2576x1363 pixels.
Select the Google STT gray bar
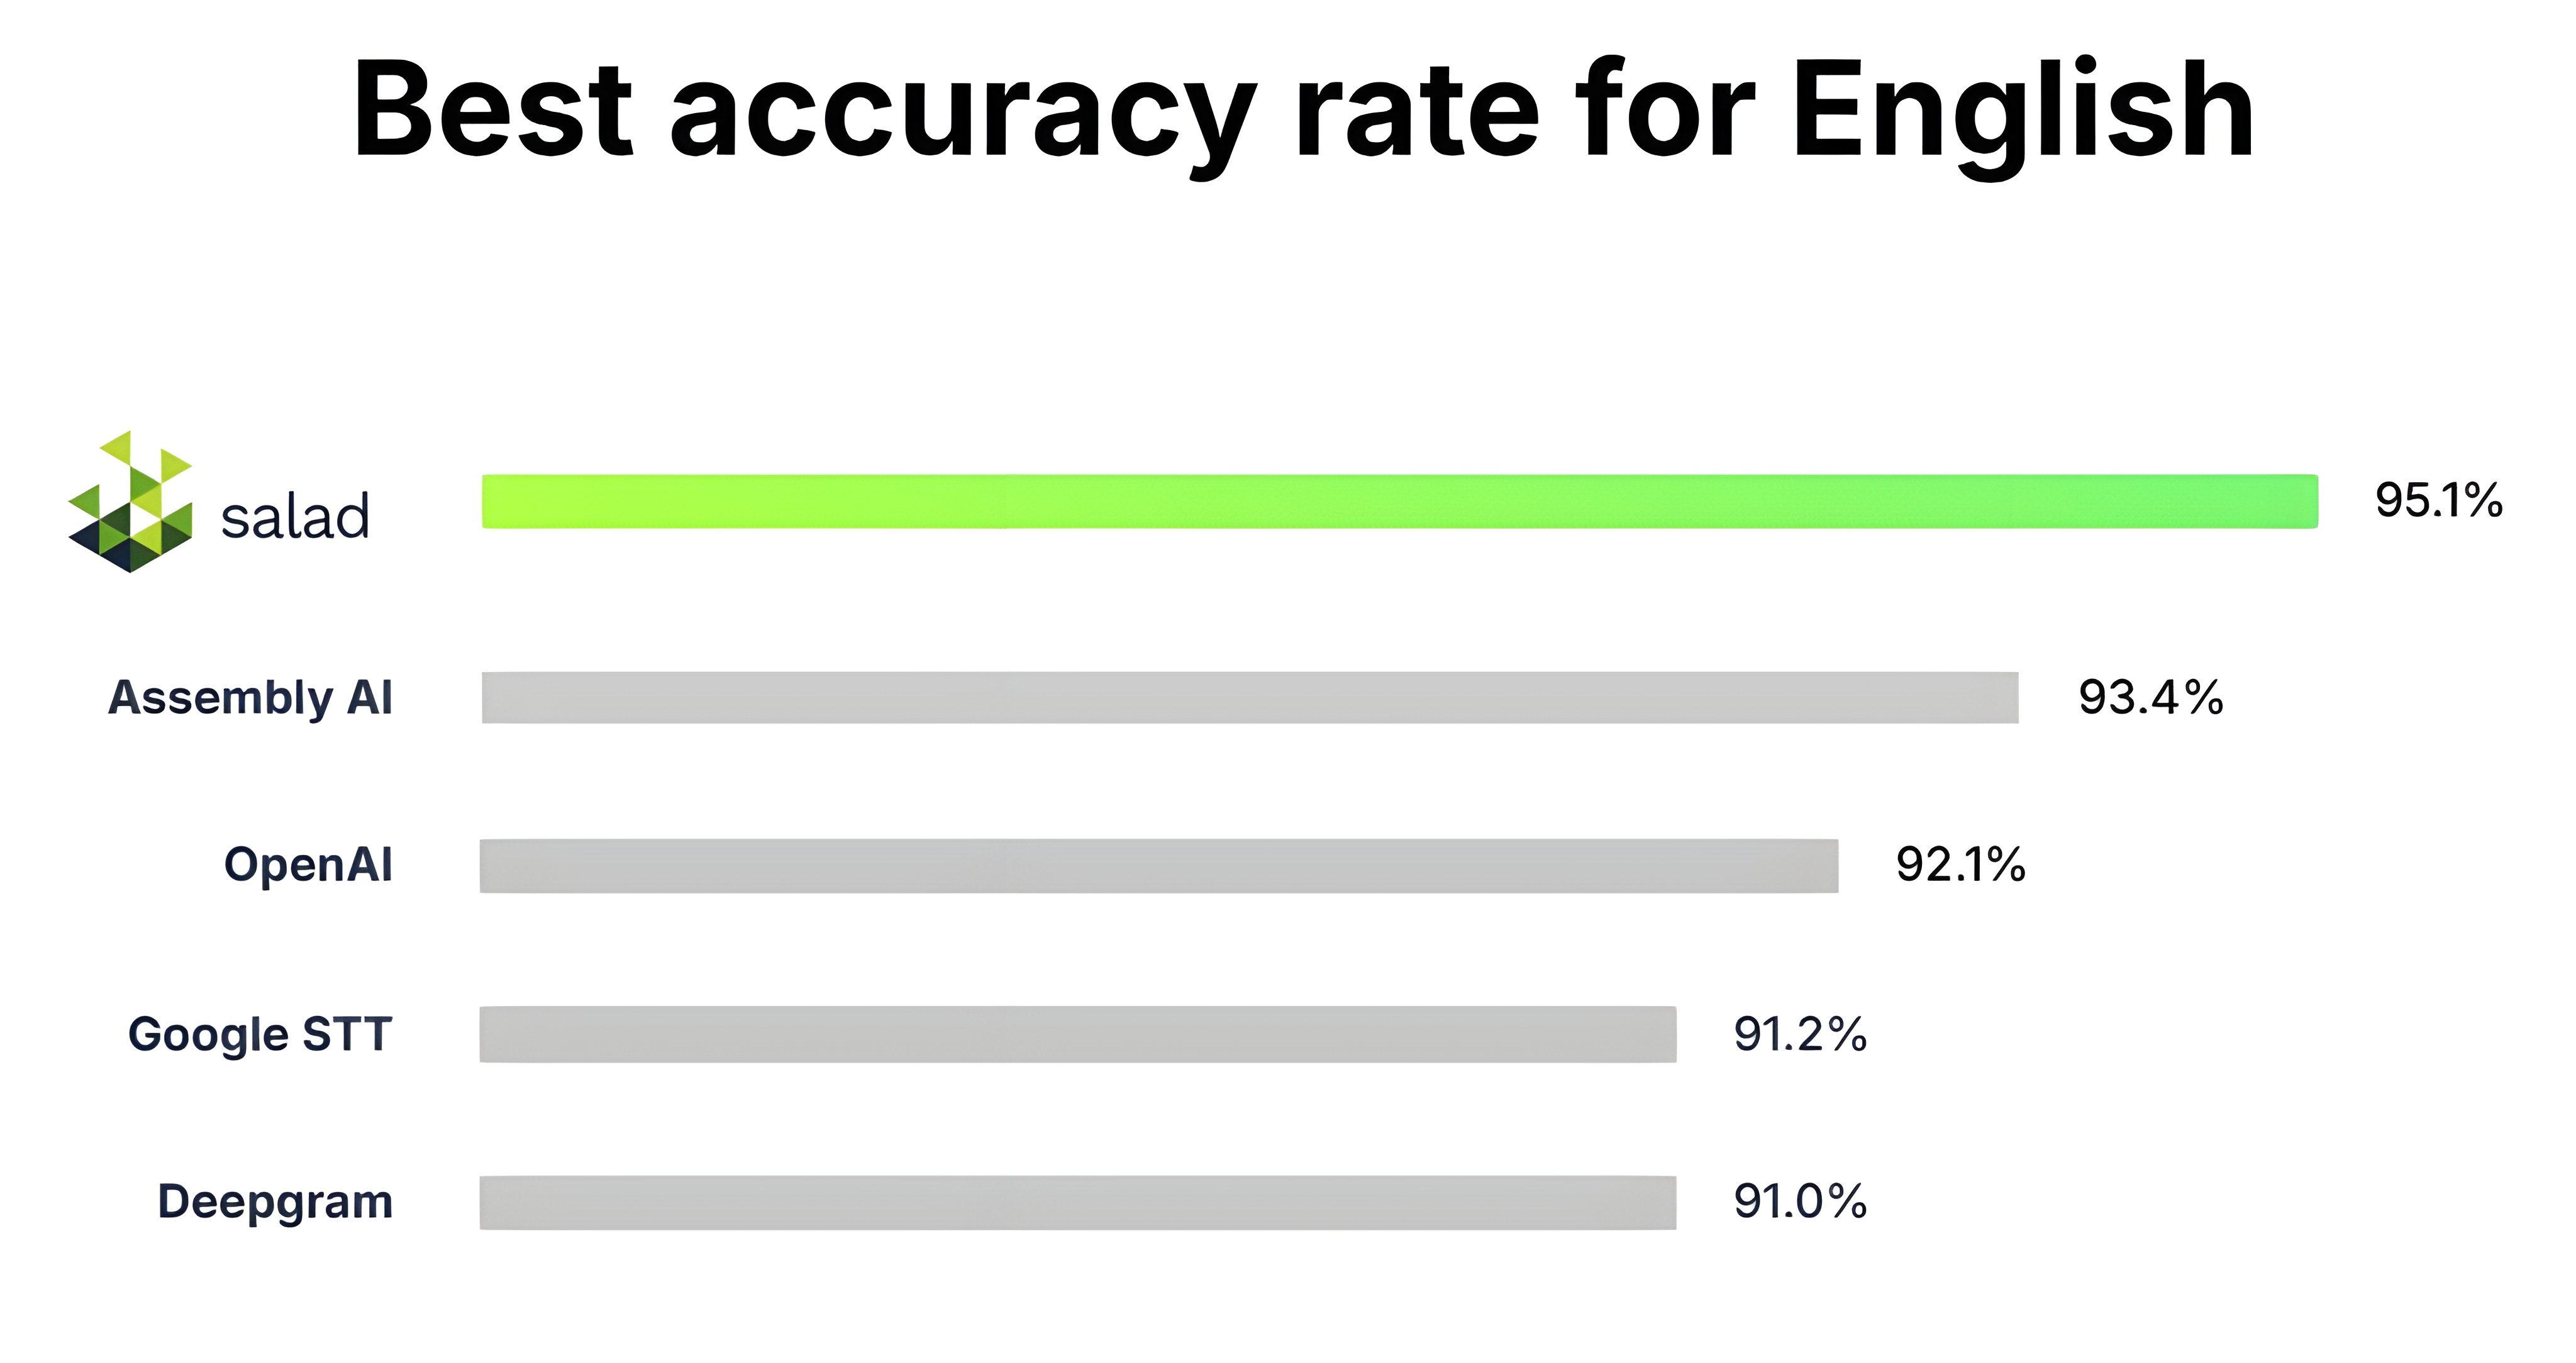click(1078, 1034)
